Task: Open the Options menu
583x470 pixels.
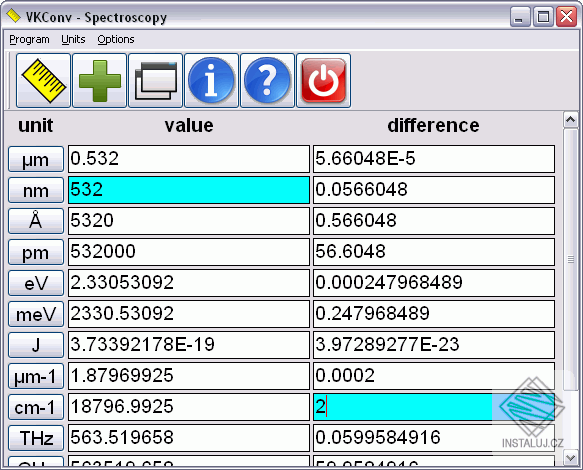Action: pos(116,39)
